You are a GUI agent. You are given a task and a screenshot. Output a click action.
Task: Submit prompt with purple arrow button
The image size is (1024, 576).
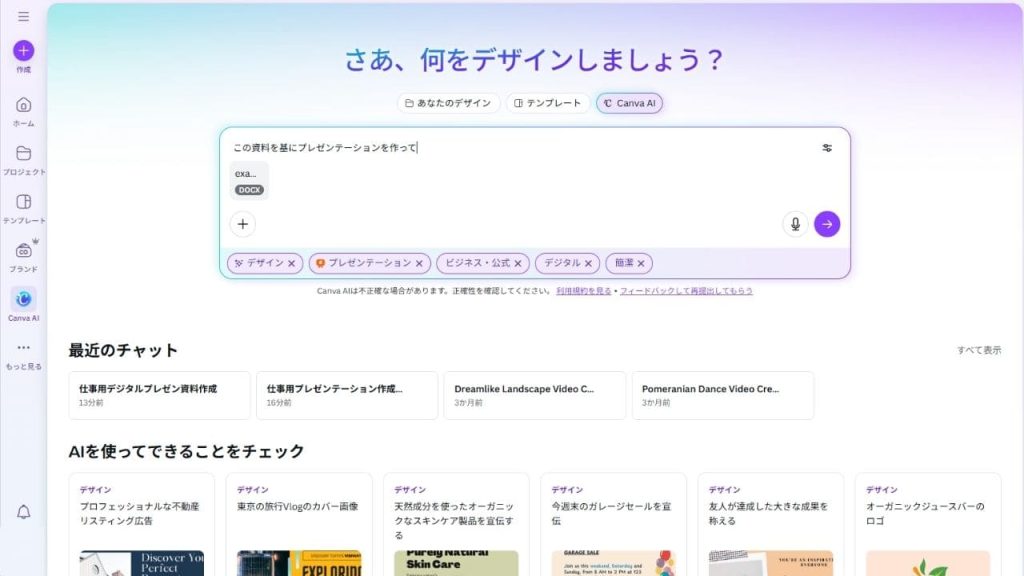pyautogui.click(x=827, y=224)
